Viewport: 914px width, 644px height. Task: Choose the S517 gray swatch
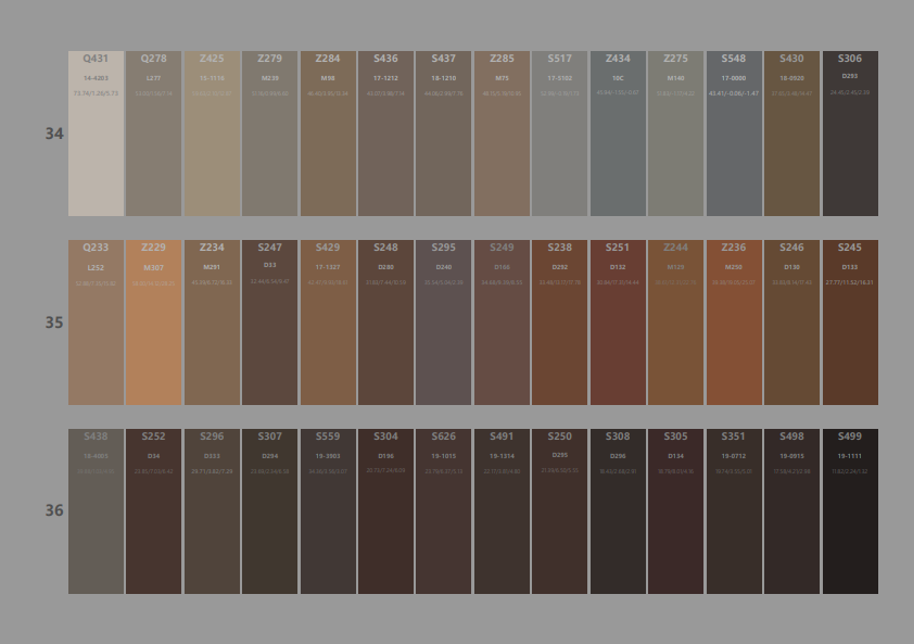(560, 134)
